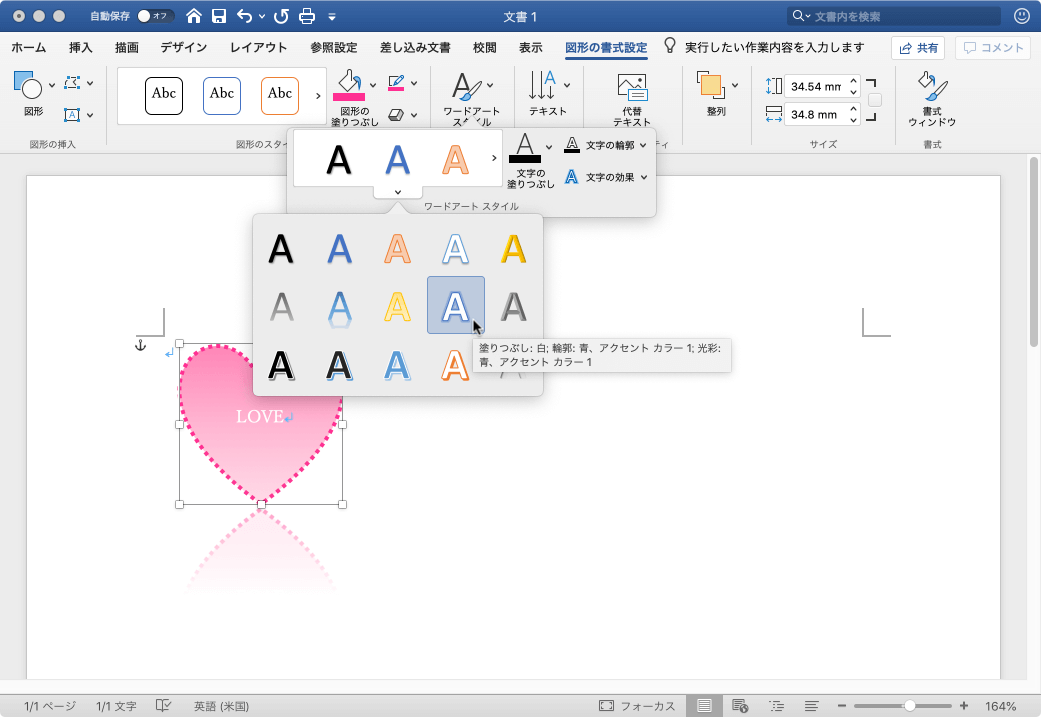Image resolution: width=1041 pixels, height=717 pixels.
Task: Apply the blue outline Abc shape style
Action: coord(222,96)
